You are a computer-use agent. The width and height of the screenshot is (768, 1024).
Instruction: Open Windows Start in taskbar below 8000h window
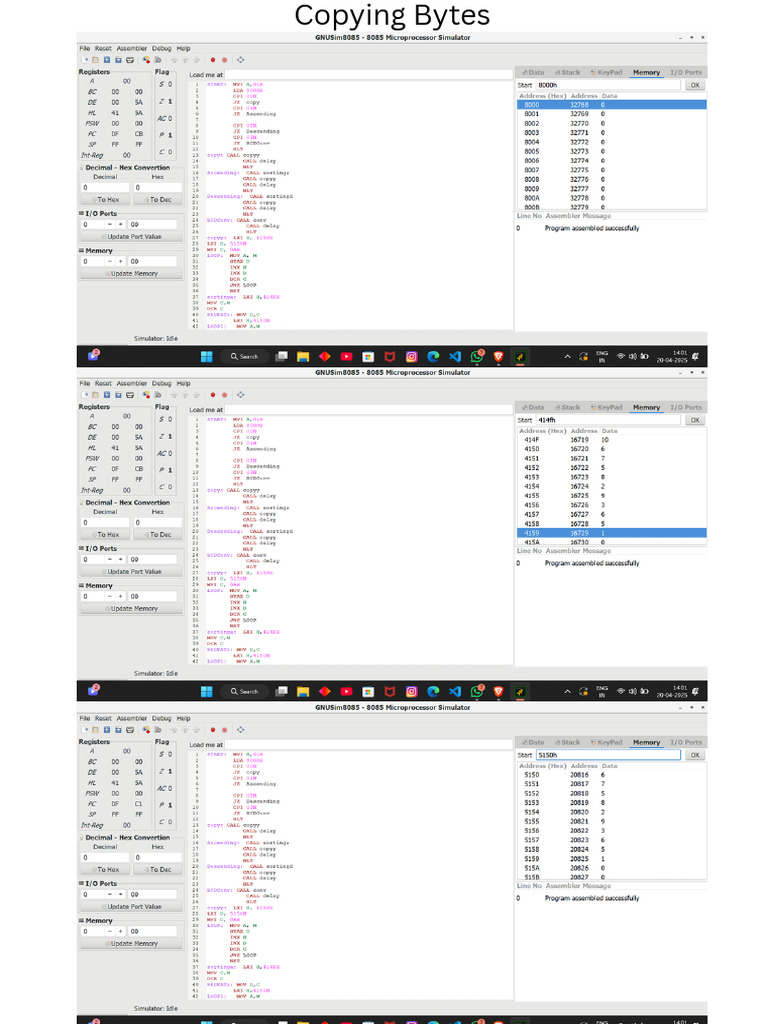tap(206, 357)
